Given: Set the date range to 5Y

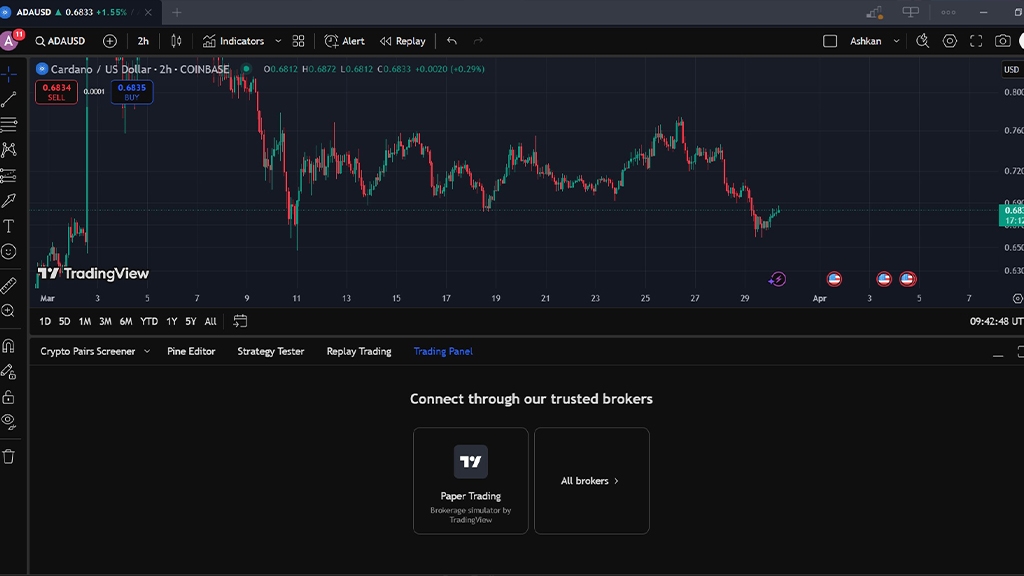Looking at the screenshot, I should pyautogui.click(x=190, y=321).
